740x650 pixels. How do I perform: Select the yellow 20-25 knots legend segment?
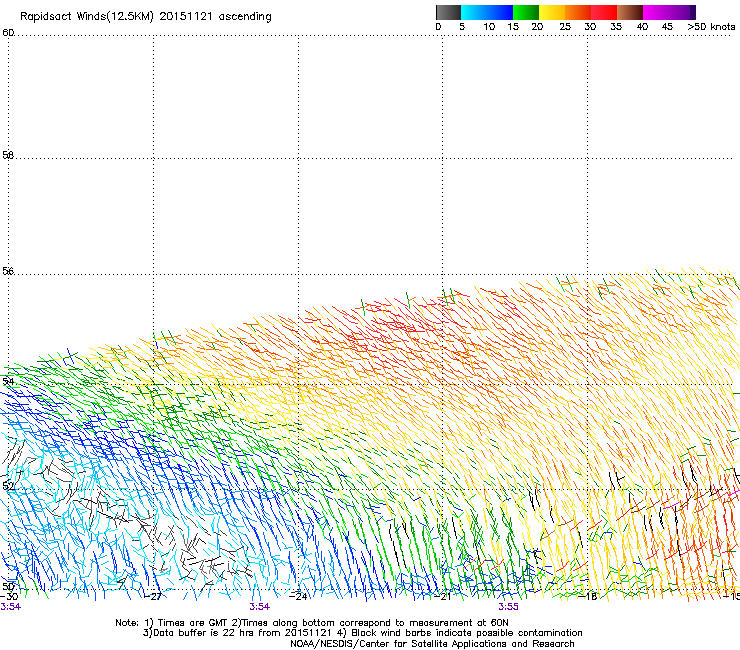click(x=552, y=12)
